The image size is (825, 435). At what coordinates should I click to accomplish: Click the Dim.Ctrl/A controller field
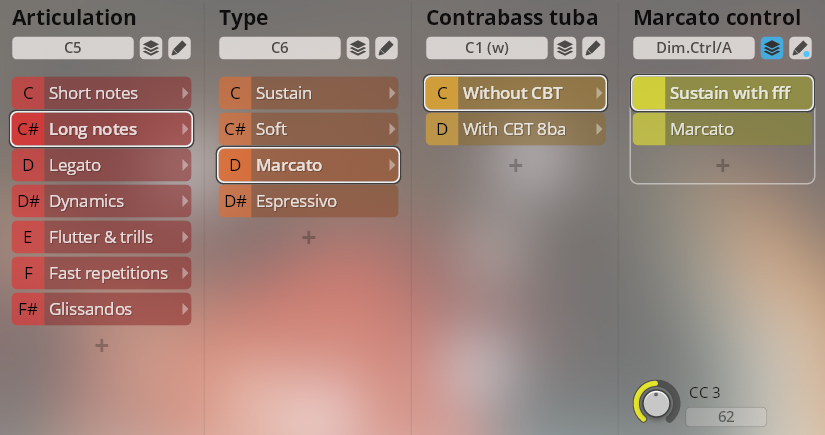click(x=693, y=47)
